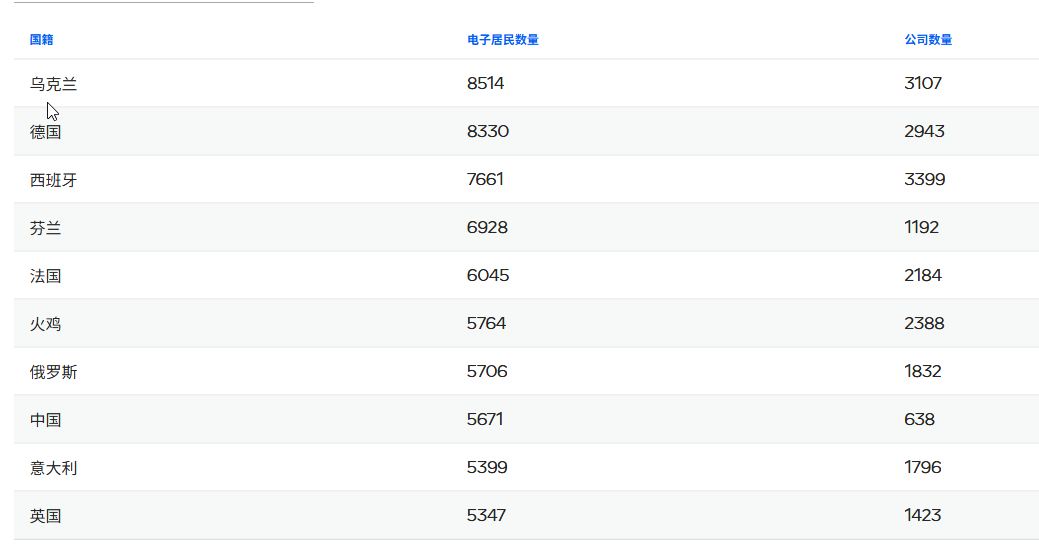This screenshot has width=1039, height=552.
Task: Select the company count 1423
Action: [922, 516]
